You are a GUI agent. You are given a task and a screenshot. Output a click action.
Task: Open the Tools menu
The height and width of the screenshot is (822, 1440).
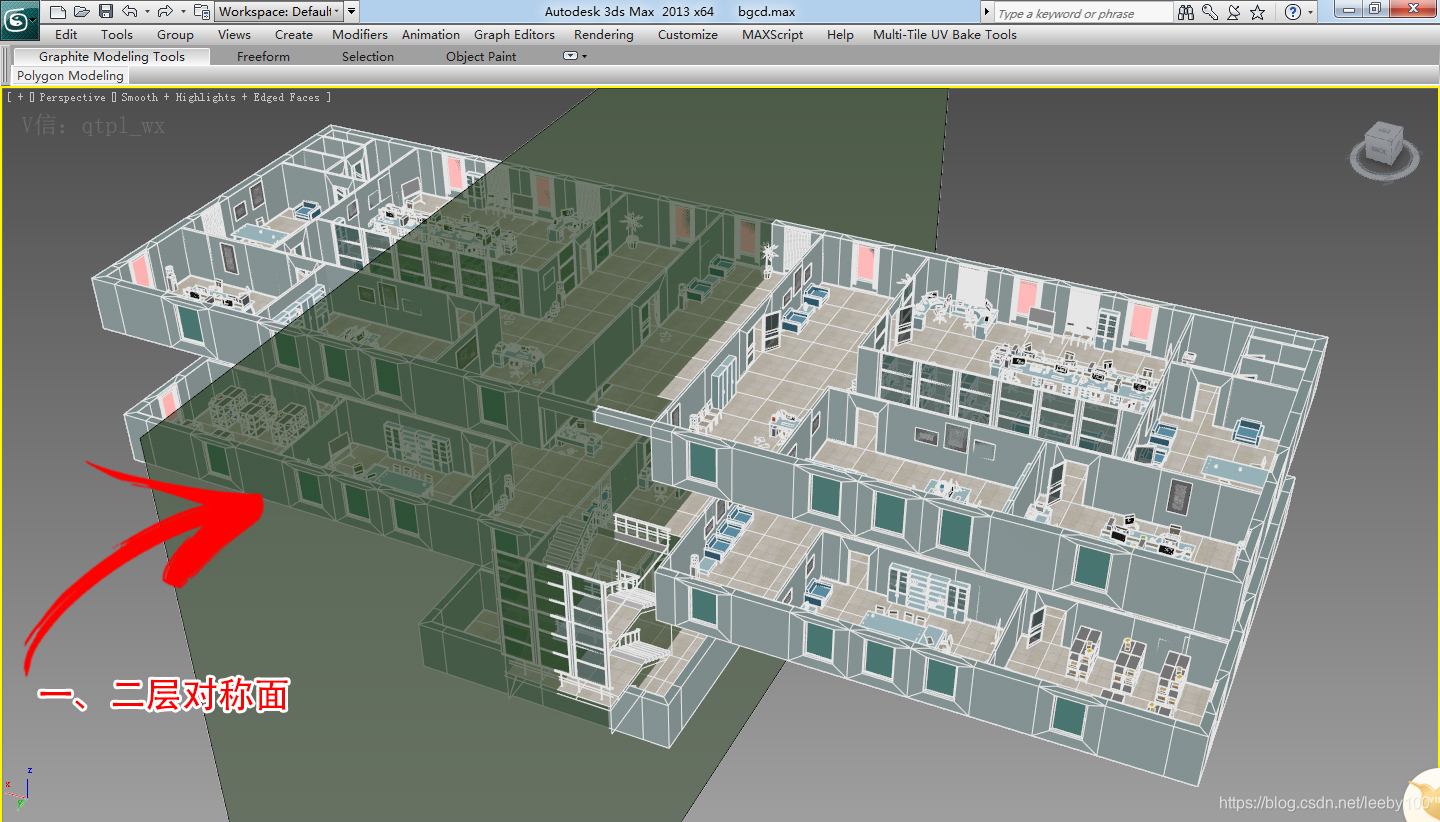117,34
